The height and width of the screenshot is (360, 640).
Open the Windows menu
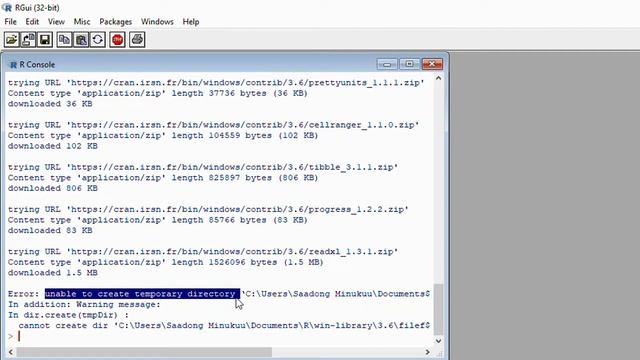(x=157, y=22)
